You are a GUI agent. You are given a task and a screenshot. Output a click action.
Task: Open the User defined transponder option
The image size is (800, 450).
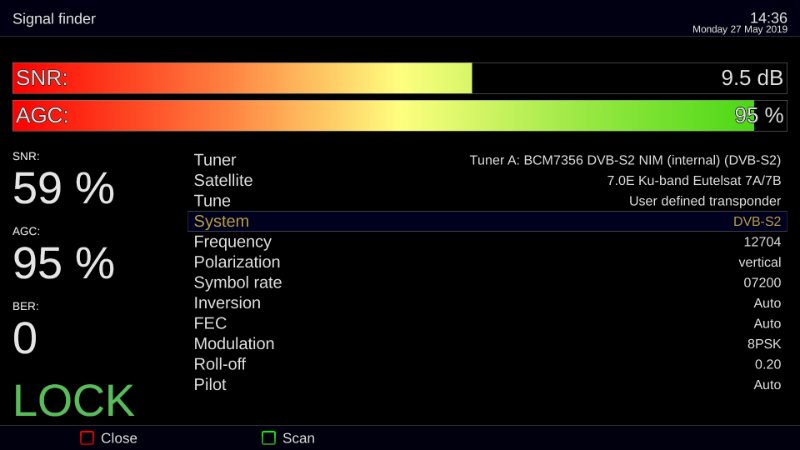click(x=704, y=201)
